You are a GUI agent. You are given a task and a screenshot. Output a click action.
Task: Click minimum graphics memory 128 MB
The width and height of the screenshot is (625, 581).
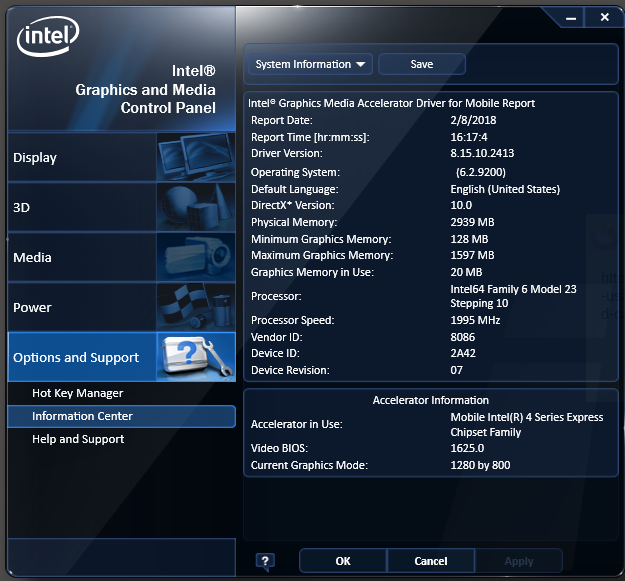[469, 239]
